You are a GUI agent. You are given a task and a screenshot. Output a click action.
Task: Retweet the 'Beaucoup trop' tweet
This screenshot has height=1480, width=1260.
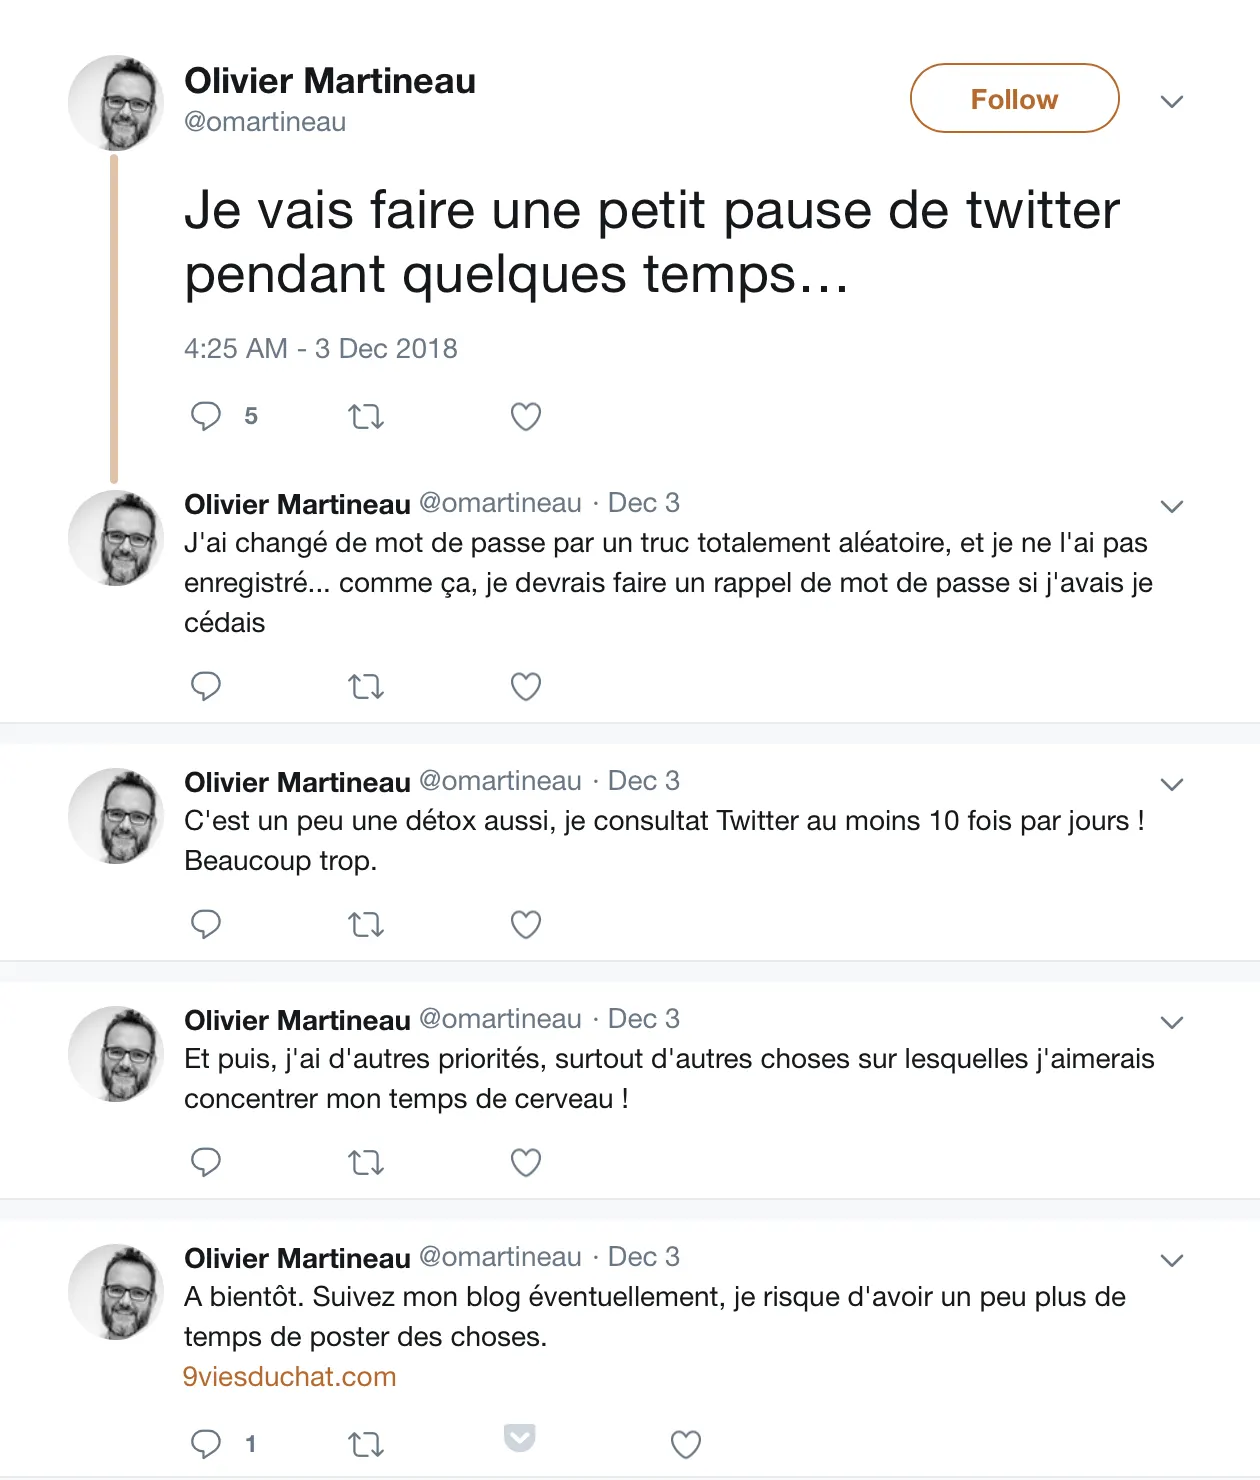(x=366, y=925)
